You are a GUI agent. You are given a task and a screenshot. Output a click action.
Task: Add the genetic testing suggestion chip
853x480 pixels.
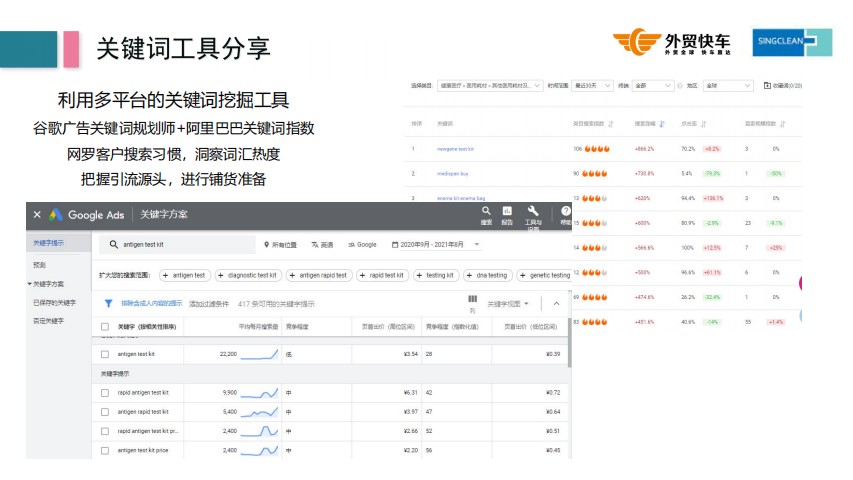coord(544,275)
